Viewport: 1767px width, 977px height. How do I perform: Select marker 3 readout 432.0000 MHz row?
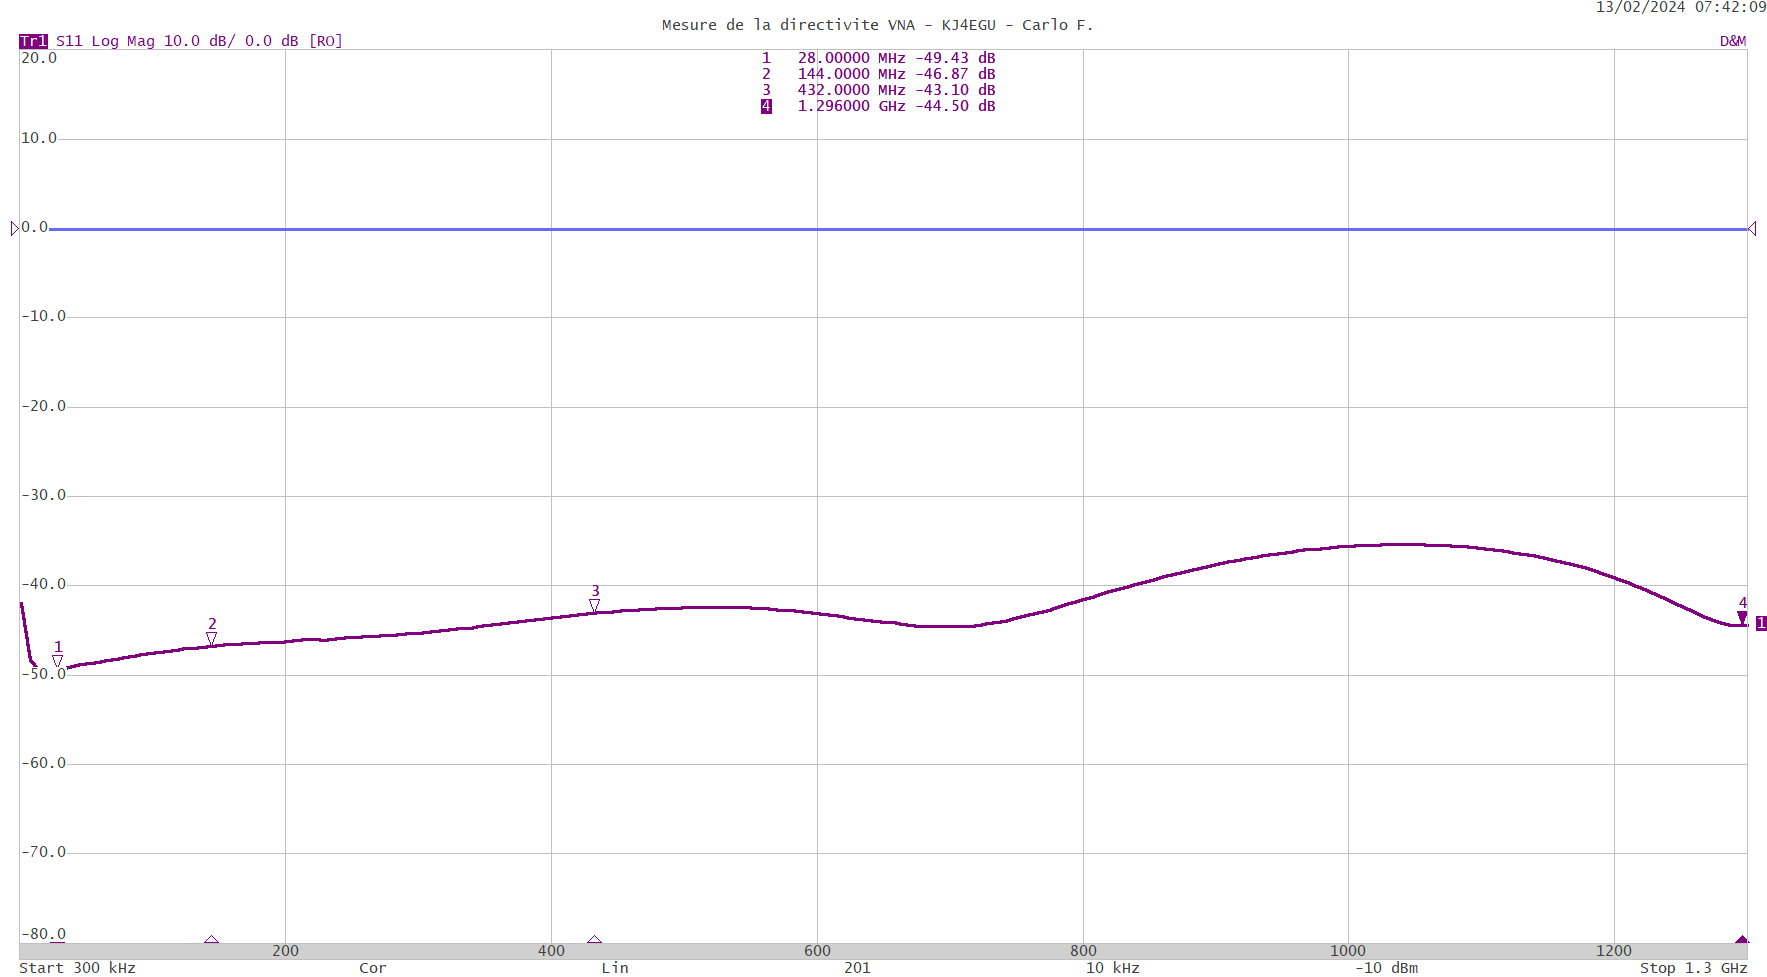878,90
